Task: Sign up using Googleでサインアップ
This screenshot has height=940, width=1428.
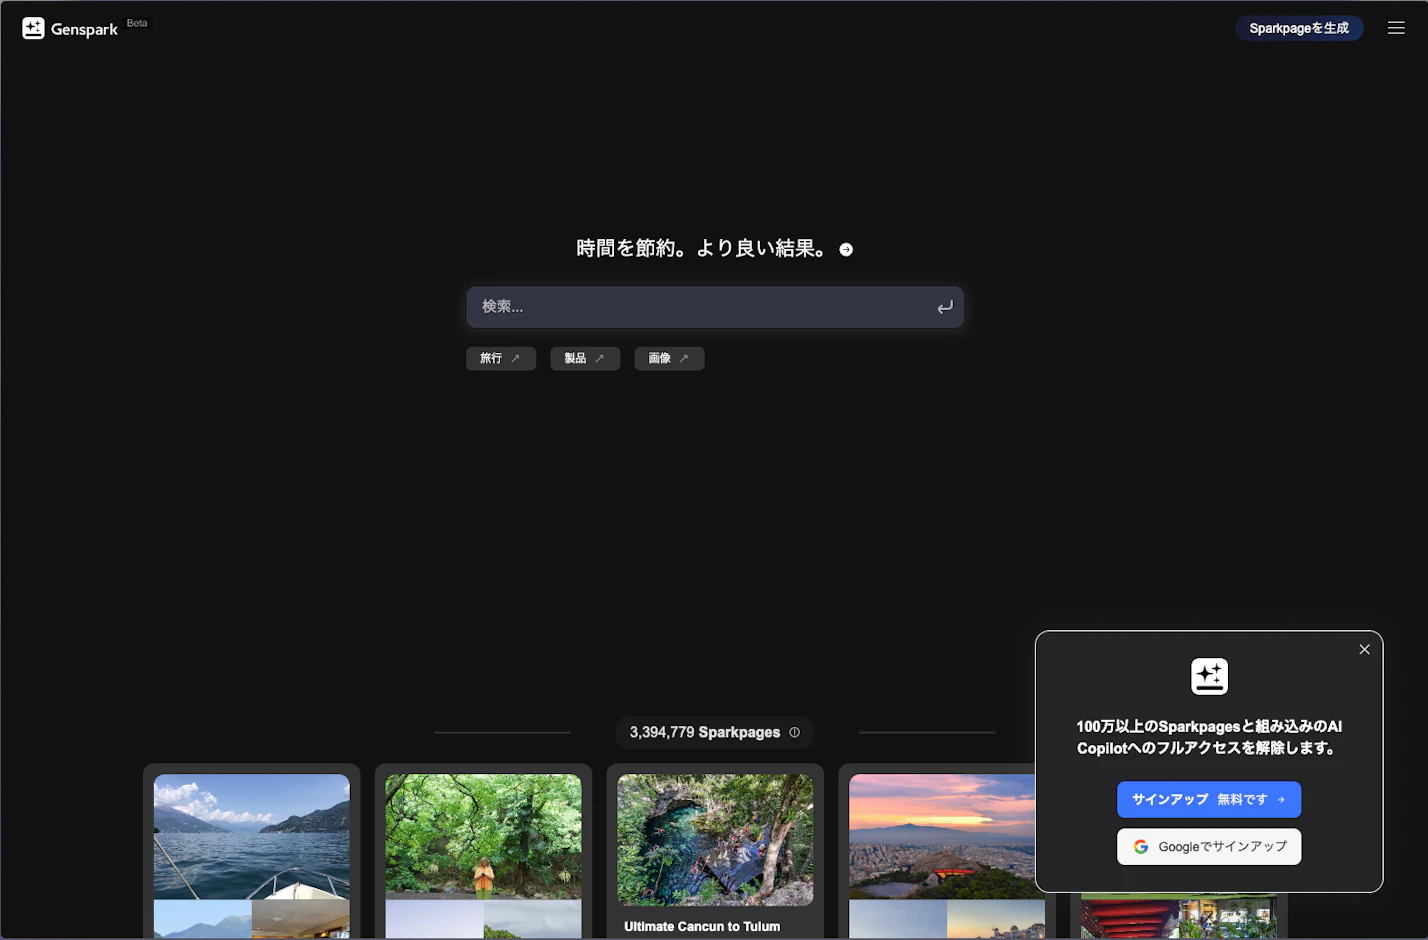Action: pos(1209,846)
